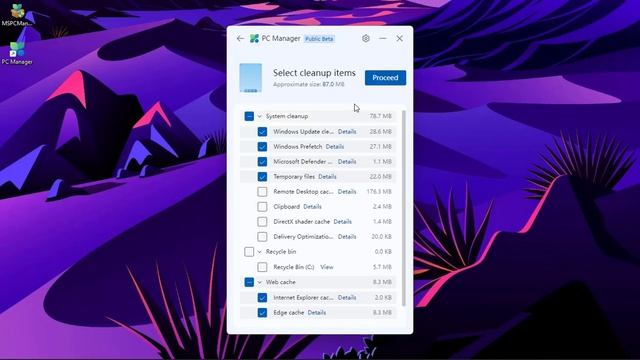Image resolution: width=640 pixels, height=360 pixels.
Task: Click the 'Windows Prefetch' label
Action: click(298, 147)
